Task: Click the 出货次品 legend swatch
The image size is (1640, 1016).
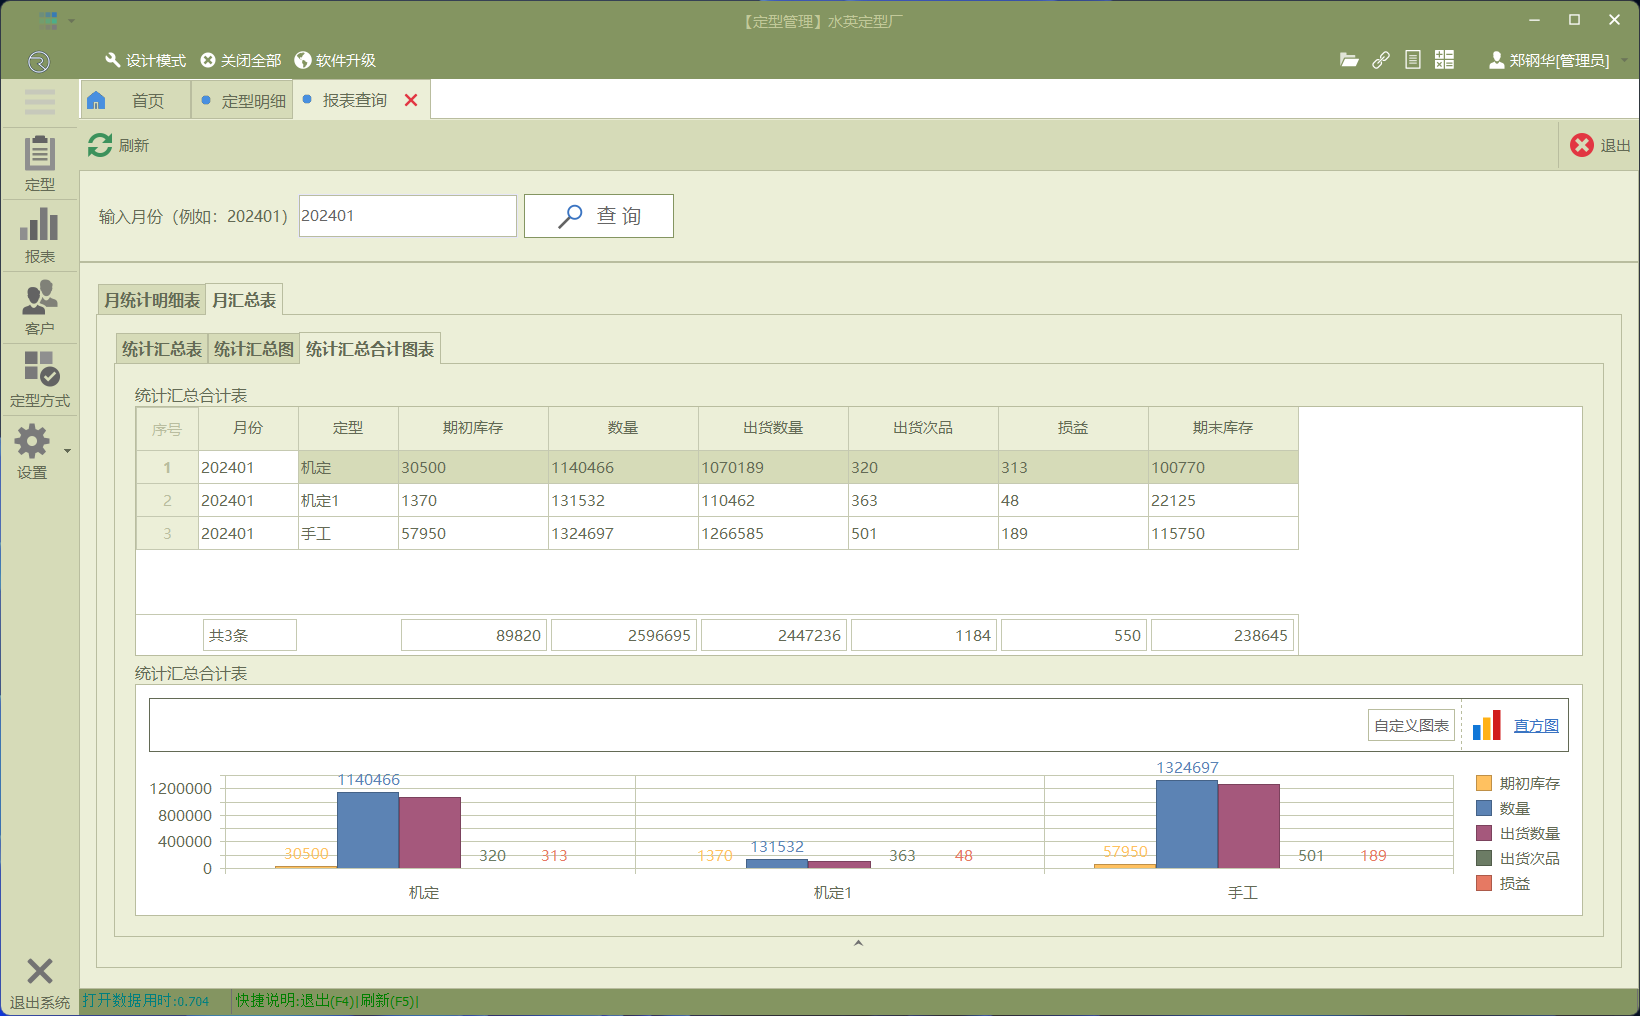Action: pyautogui.click(x=1484, y=858)
